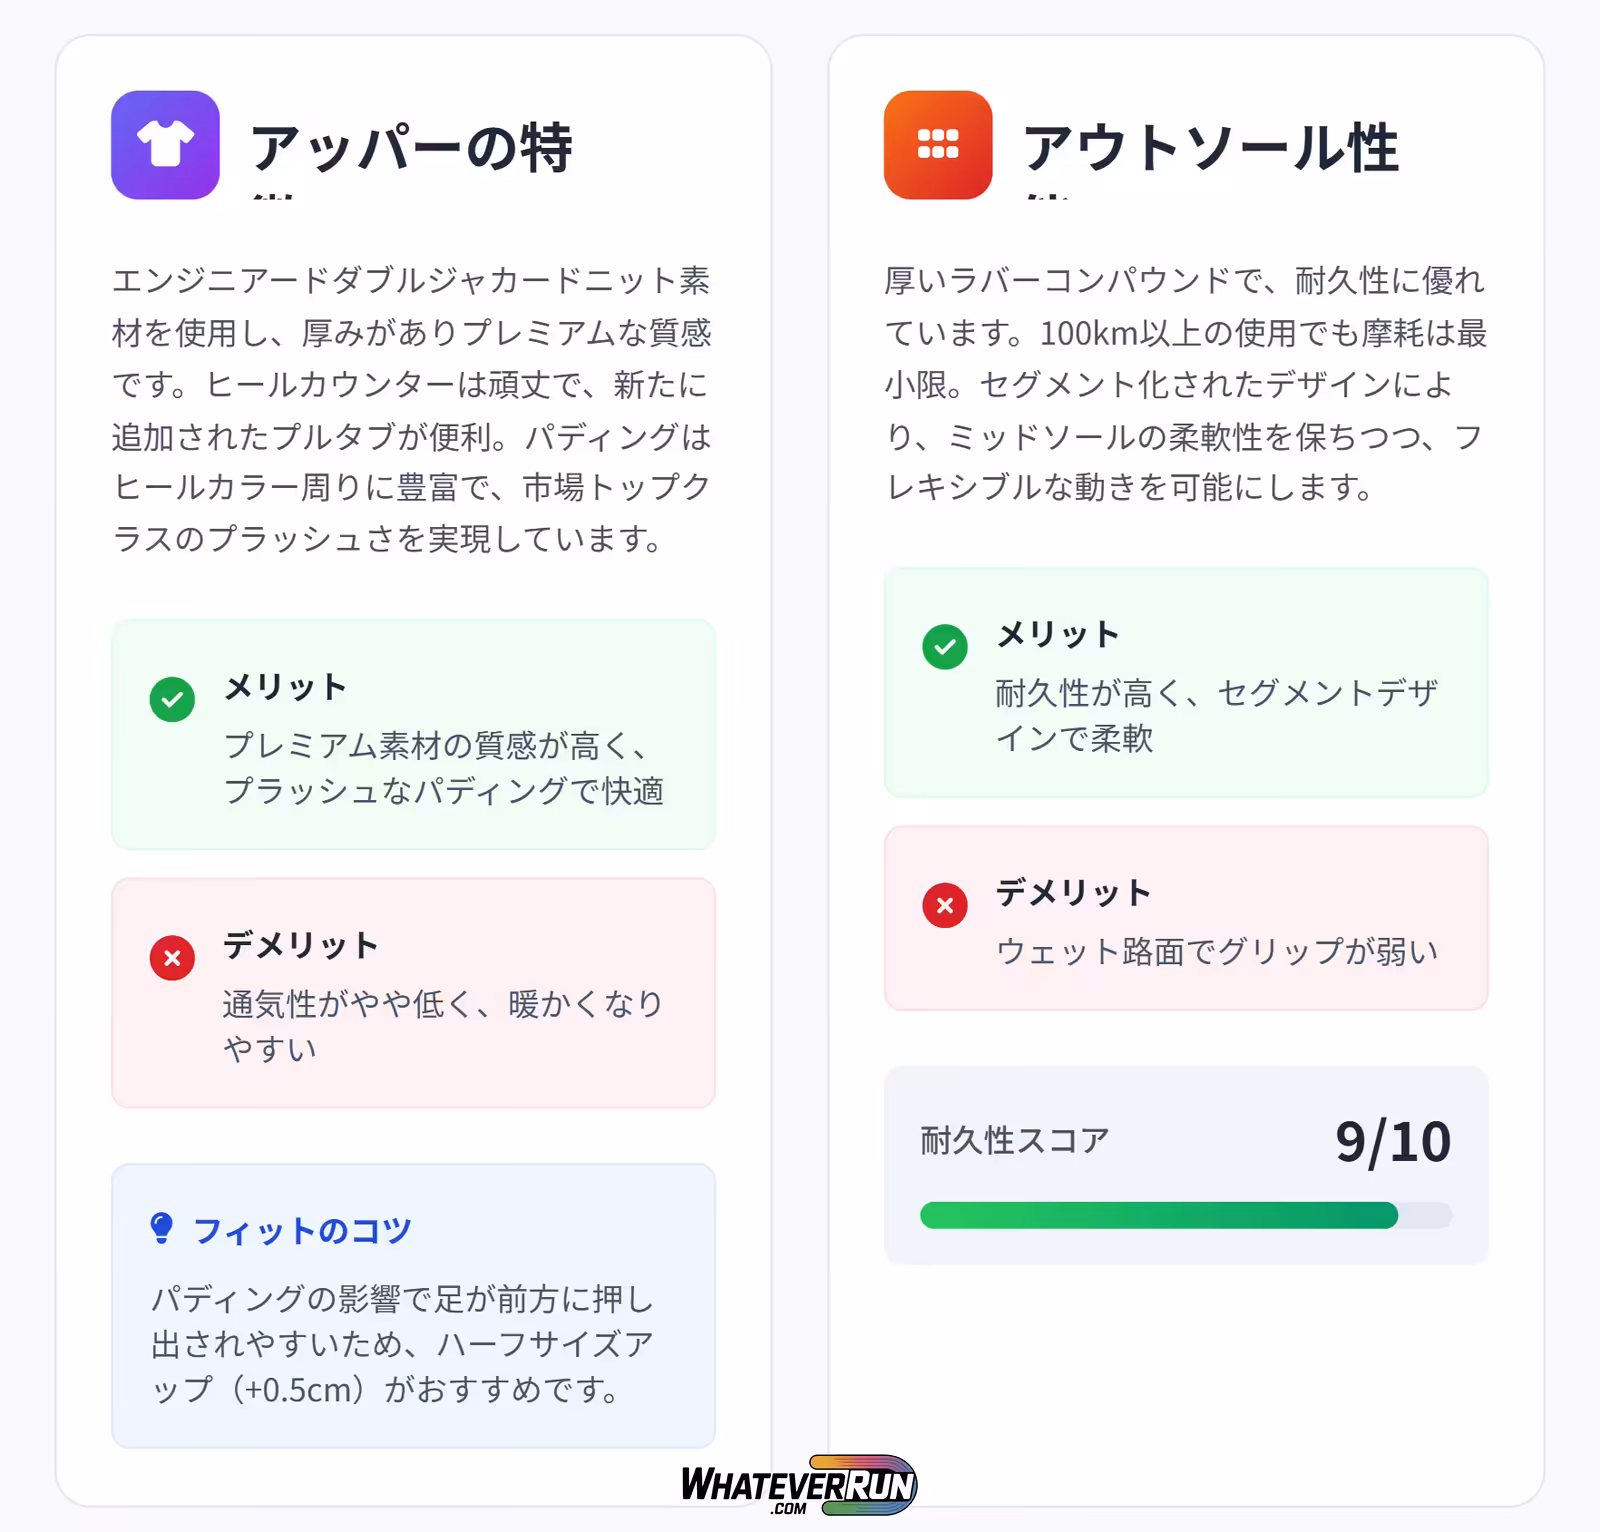Image resolution: width=1600 pixels, height=1532 pixels.
Task: Click the half-size-up fit tip paragraph
Action: click(402, 1344)
